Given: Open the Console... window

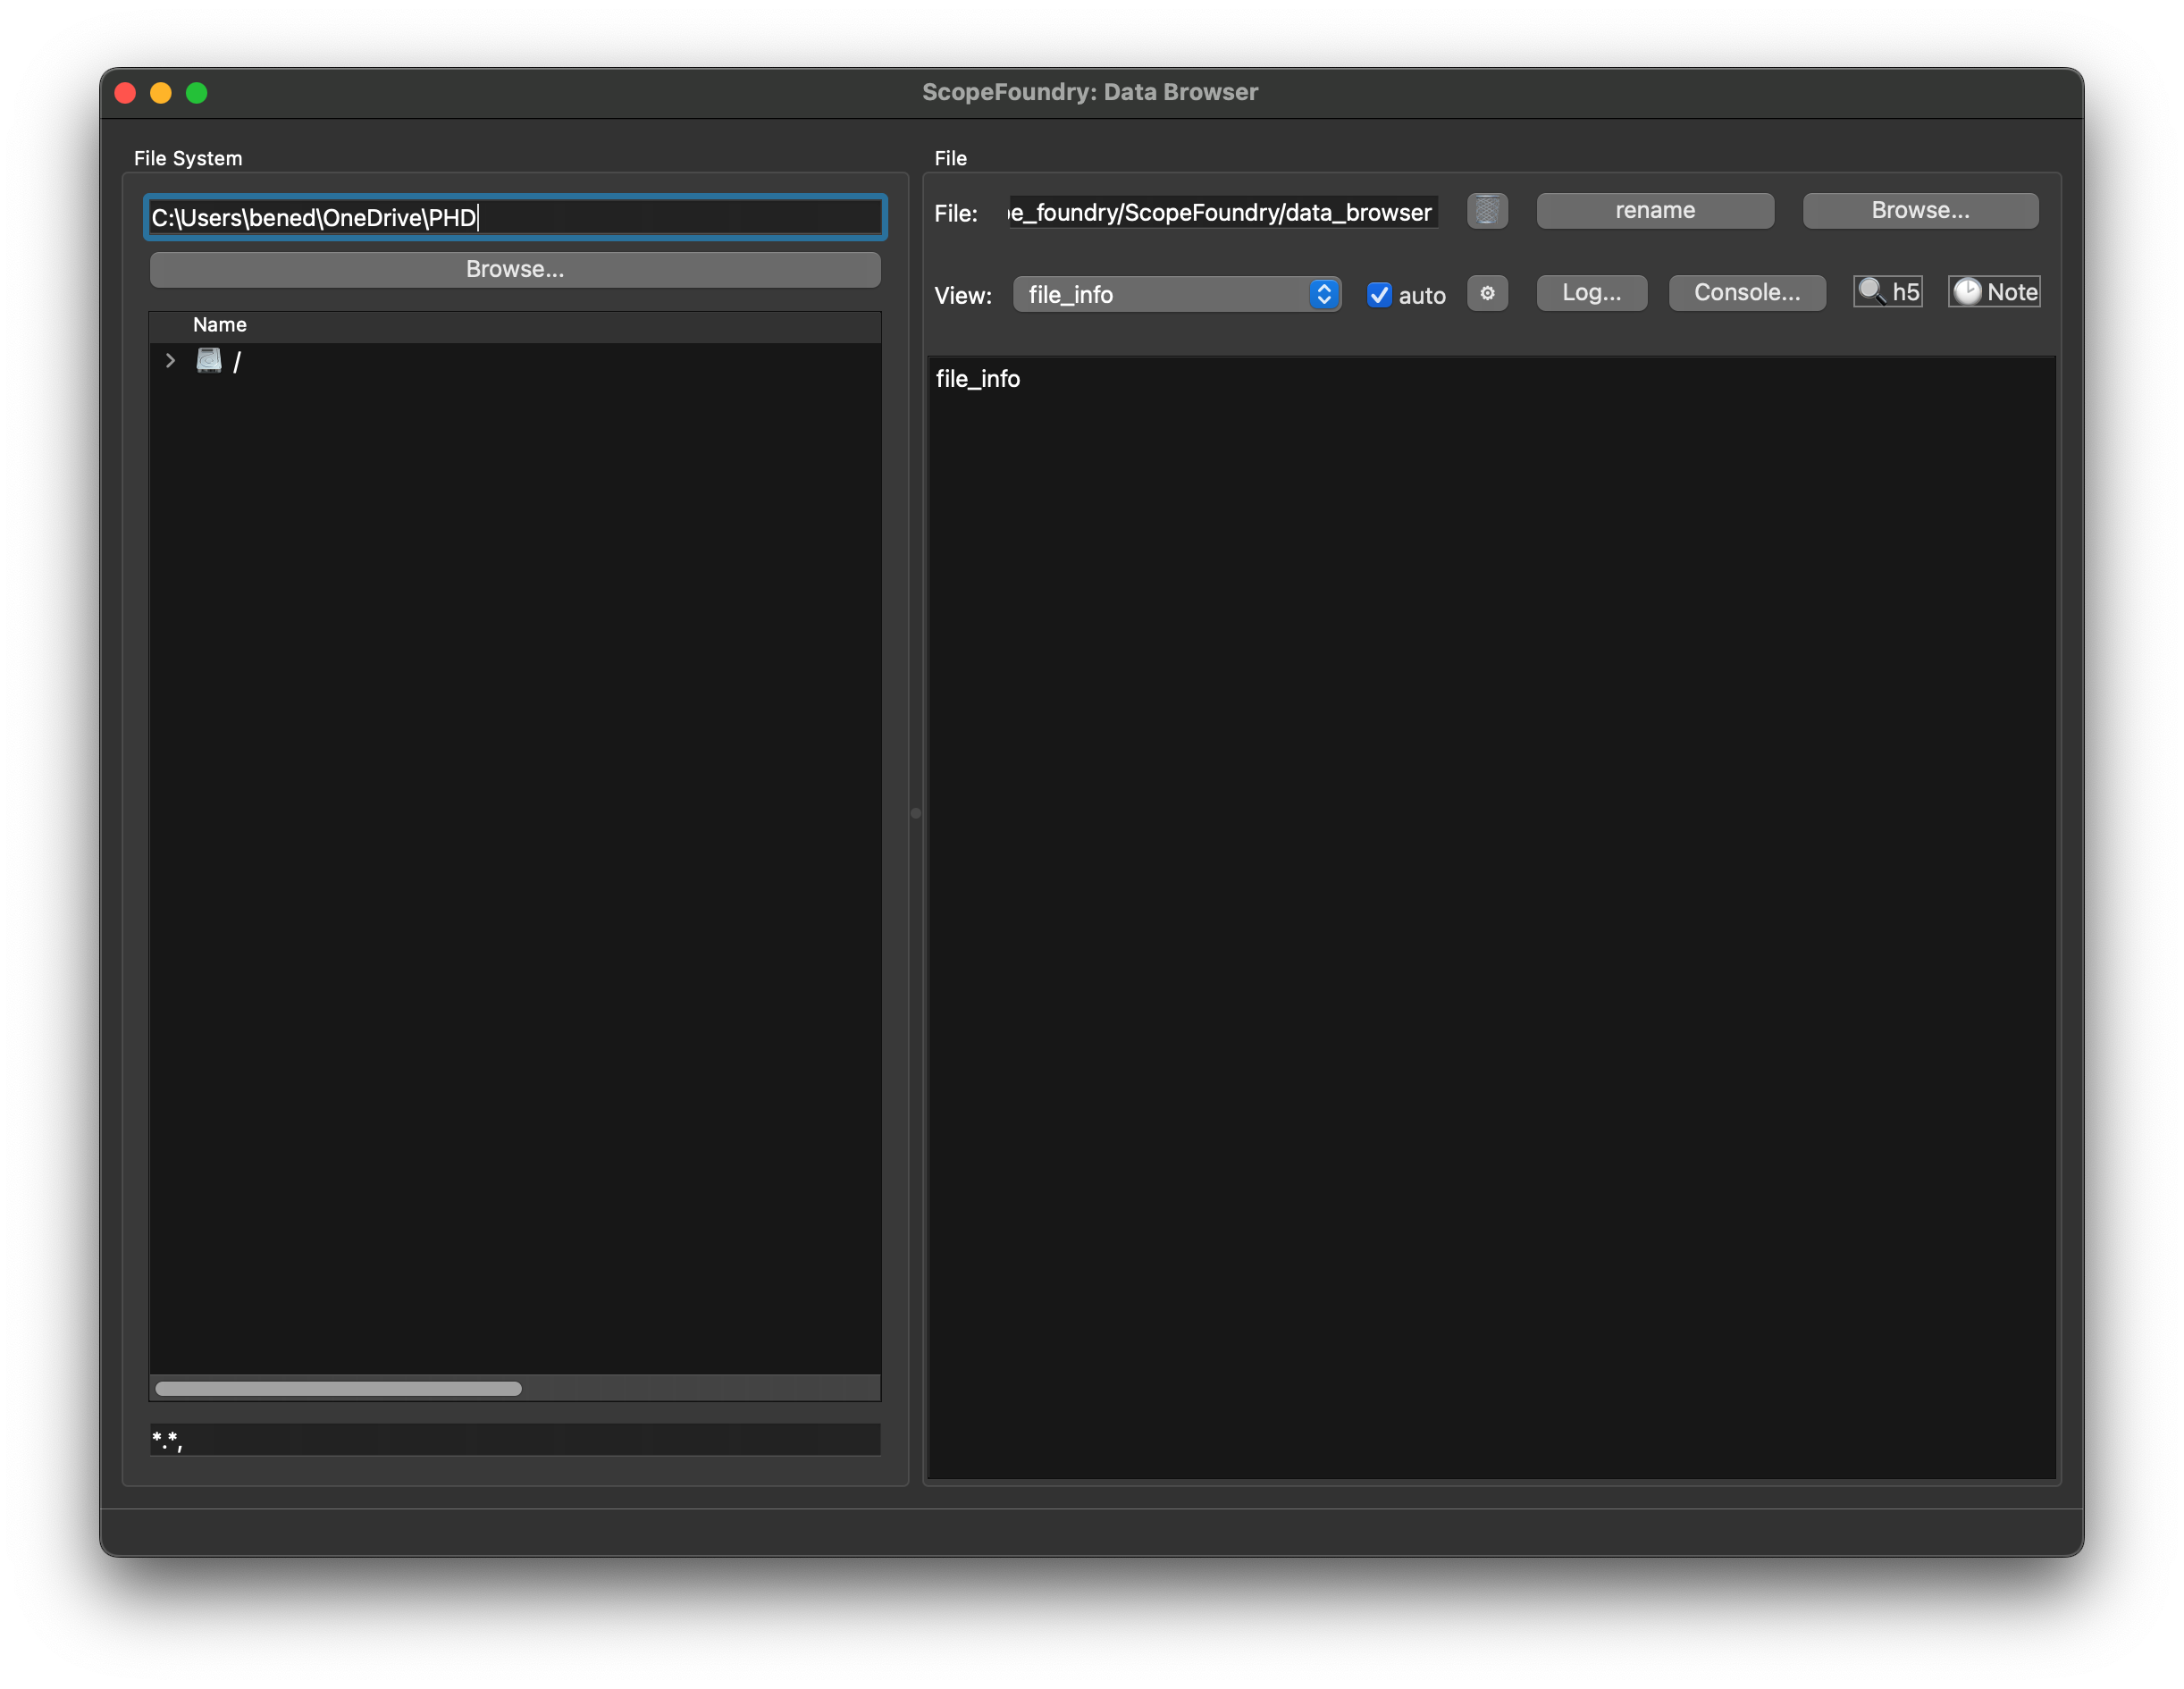Looking at the screenshot, I should [1747, 293].
